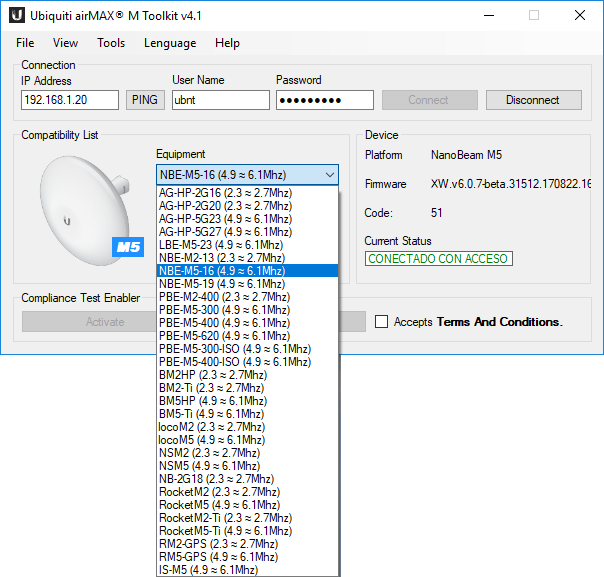Select AG-HP-5G27 from equipment list

tap(248, 232)
